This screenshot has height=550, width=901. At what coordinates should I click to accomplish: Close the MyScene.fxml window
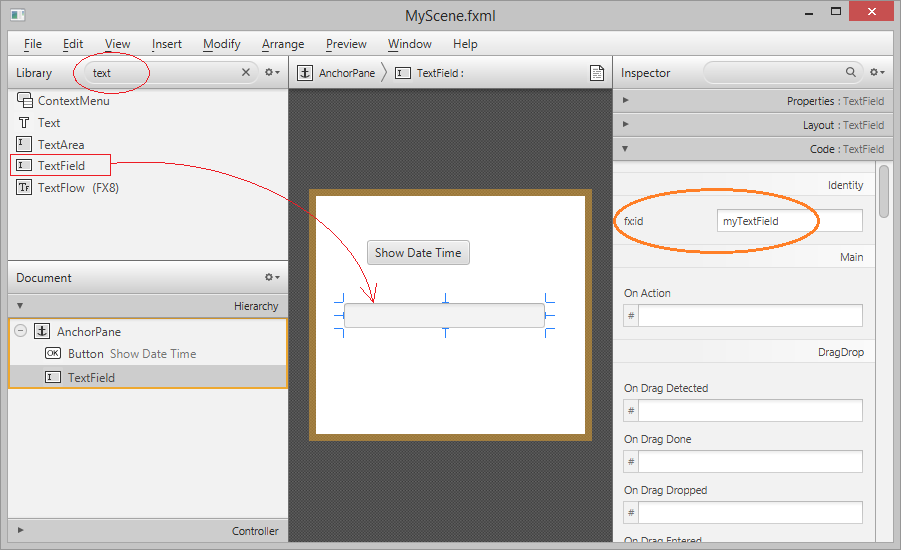(871, 11)
